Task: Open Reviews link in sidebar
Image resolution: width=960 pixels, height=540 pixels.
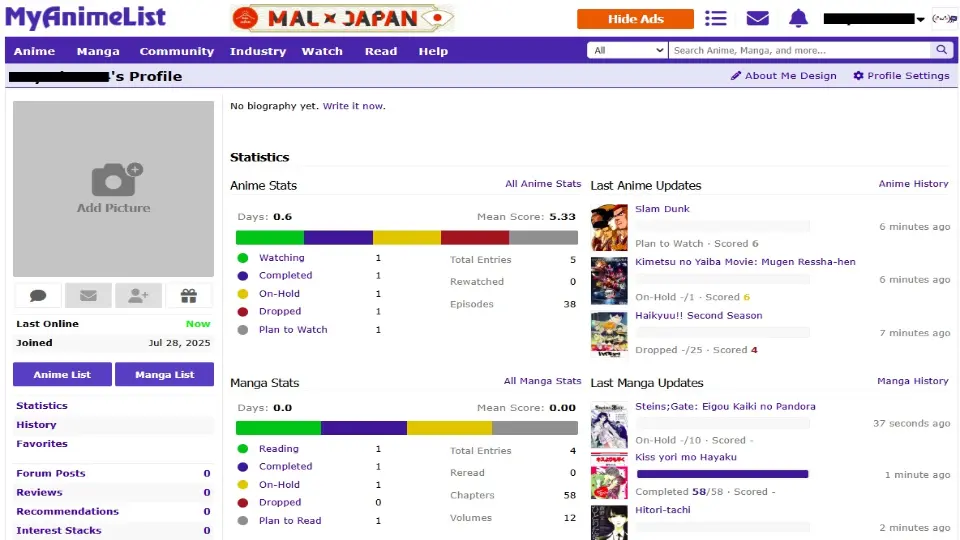Action: click(39, 492)
